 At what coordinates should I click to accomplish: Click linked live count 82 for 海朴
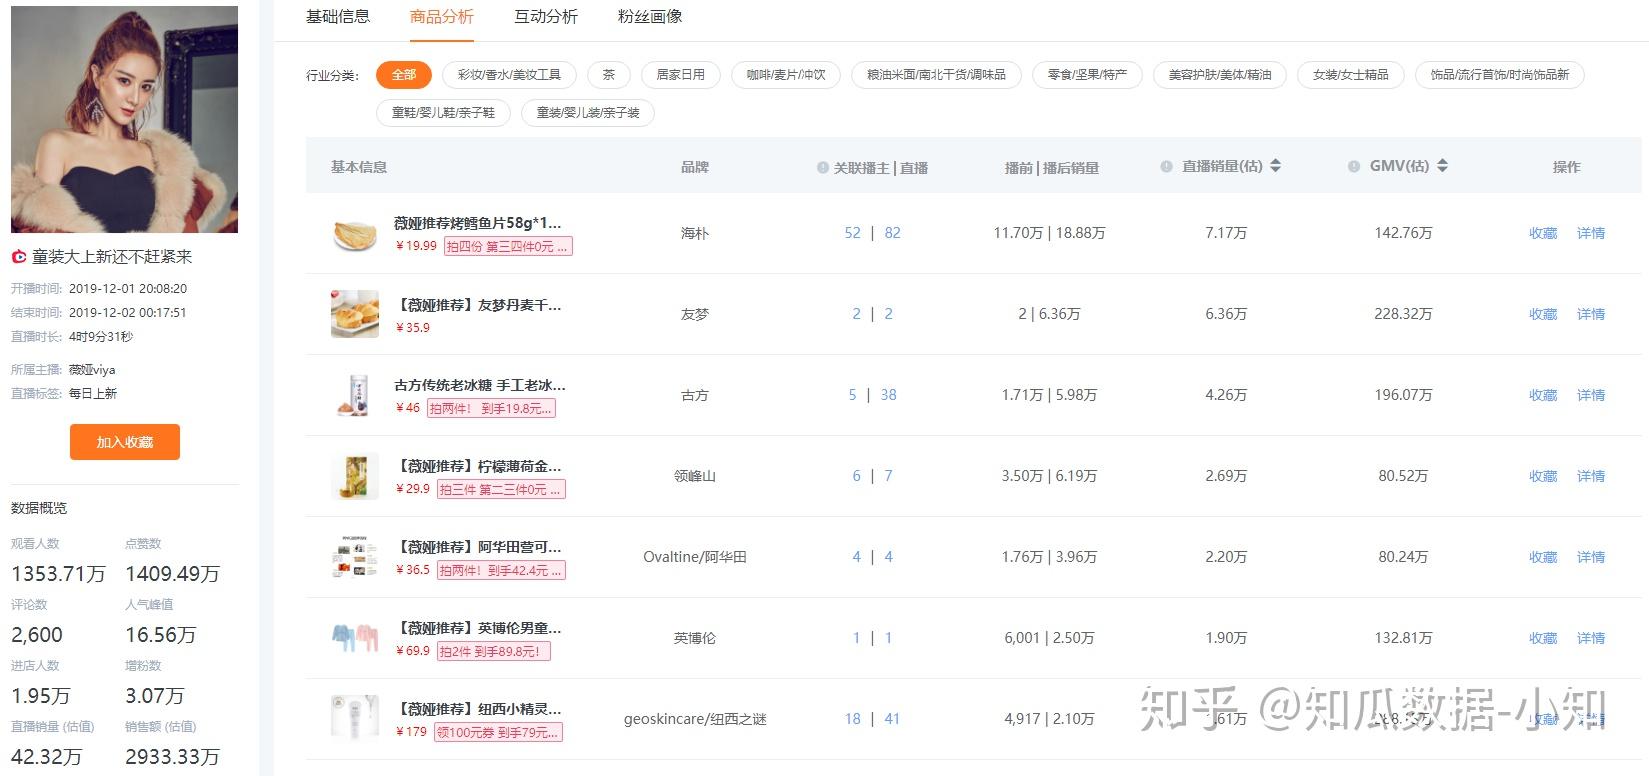pyautogui.click(x=893, y=233)
